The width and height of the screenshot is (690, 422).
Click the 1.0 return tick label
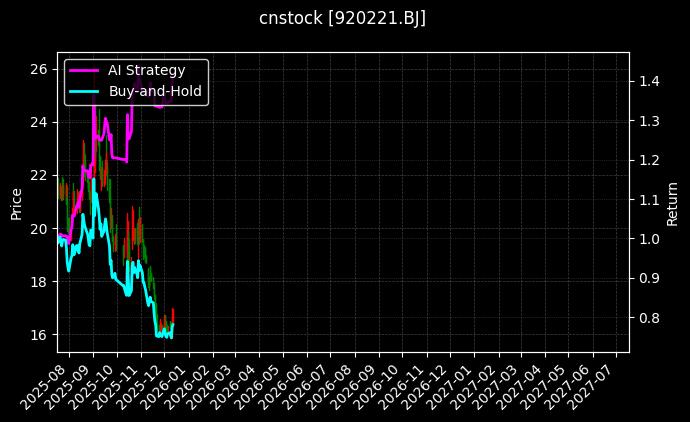649,239
